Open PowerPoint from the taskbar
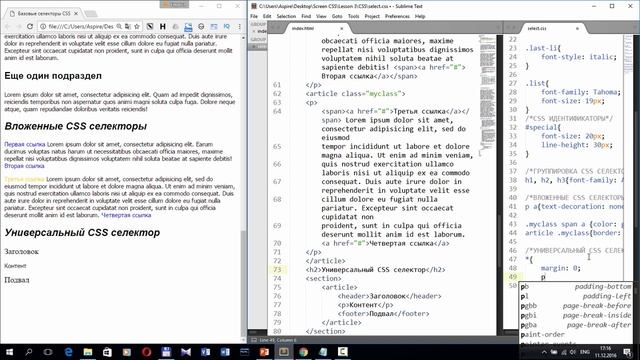The height and width of the screenshot is (360, 640). 264,352
